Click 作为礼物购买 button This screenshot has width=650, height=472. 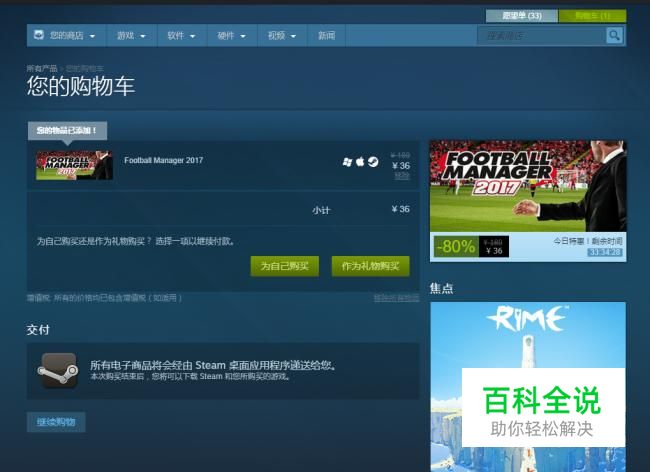[371, 266]
